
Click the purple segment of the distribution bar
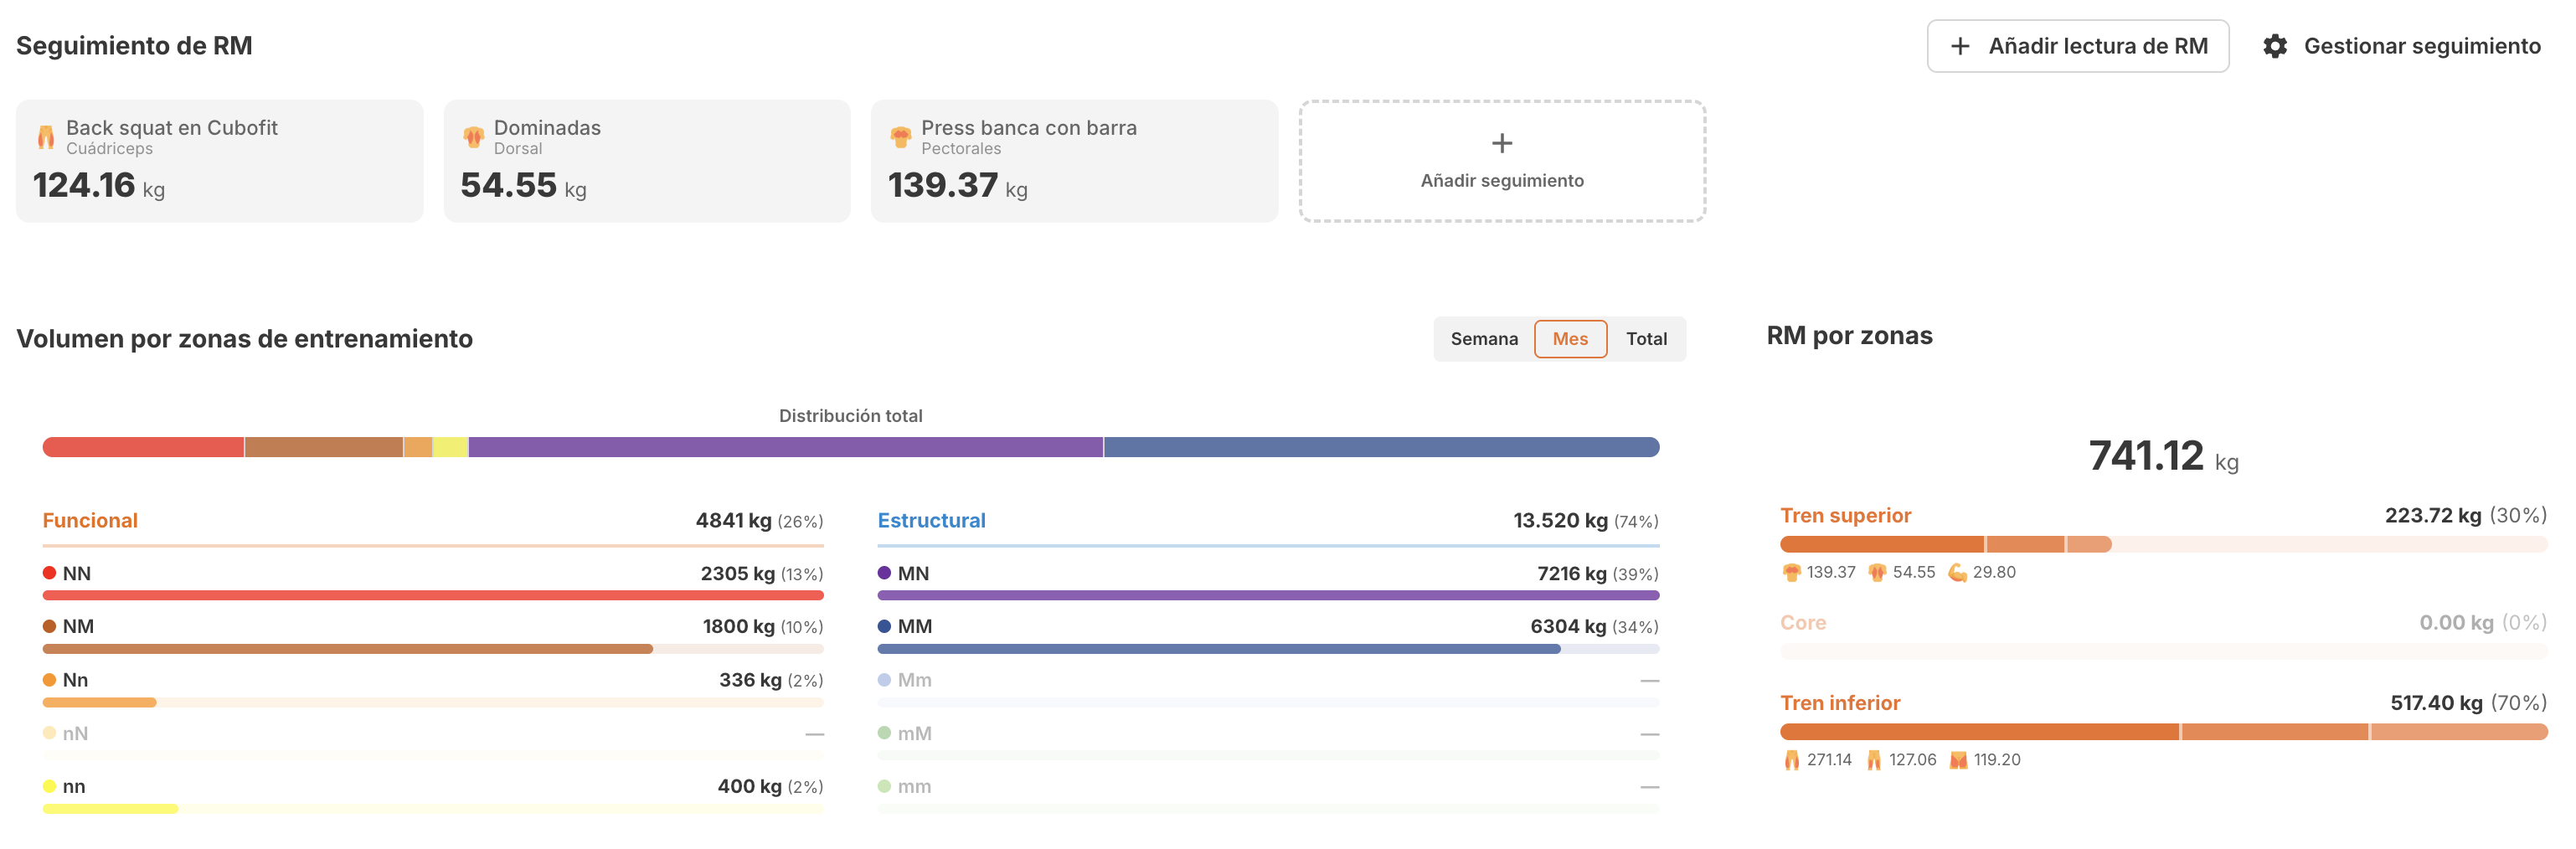click(x=785, y=447)
